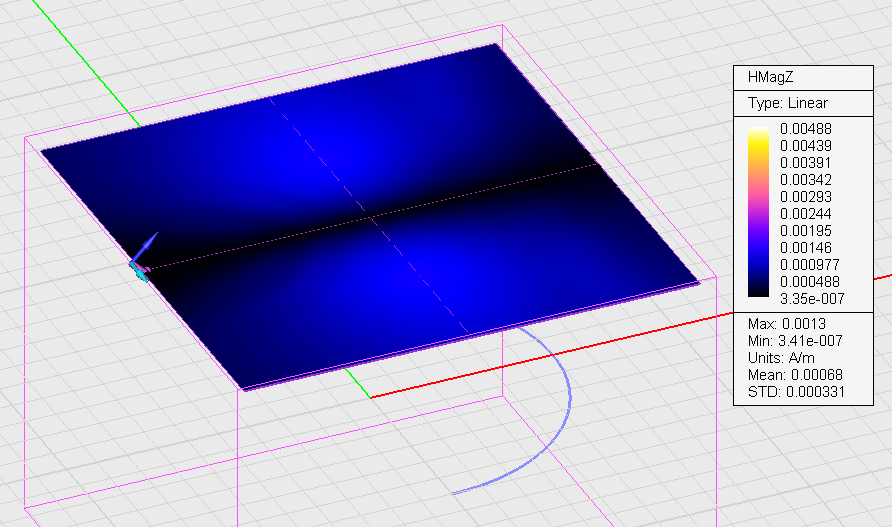Select the Type: Linear legend label
The width and height of the screenshot is (892, 527).
click(787, 103)
